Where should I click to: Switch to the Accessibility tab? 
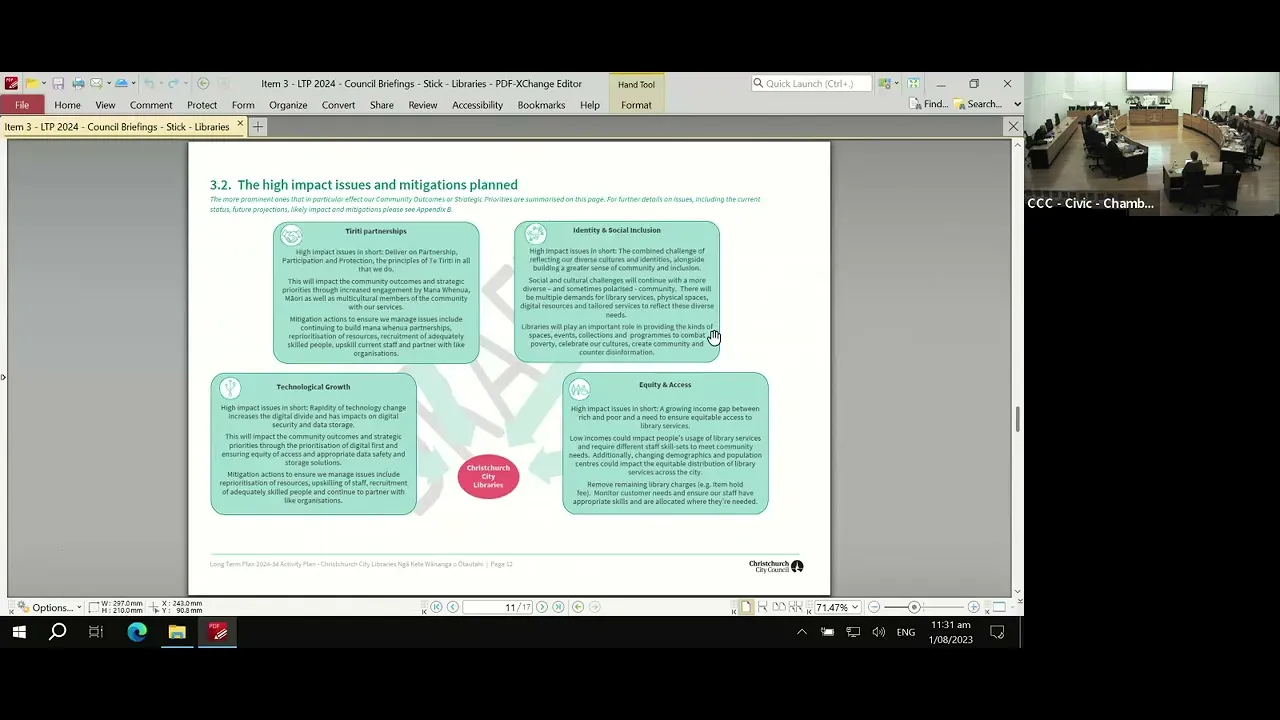[x=477, y=105]
